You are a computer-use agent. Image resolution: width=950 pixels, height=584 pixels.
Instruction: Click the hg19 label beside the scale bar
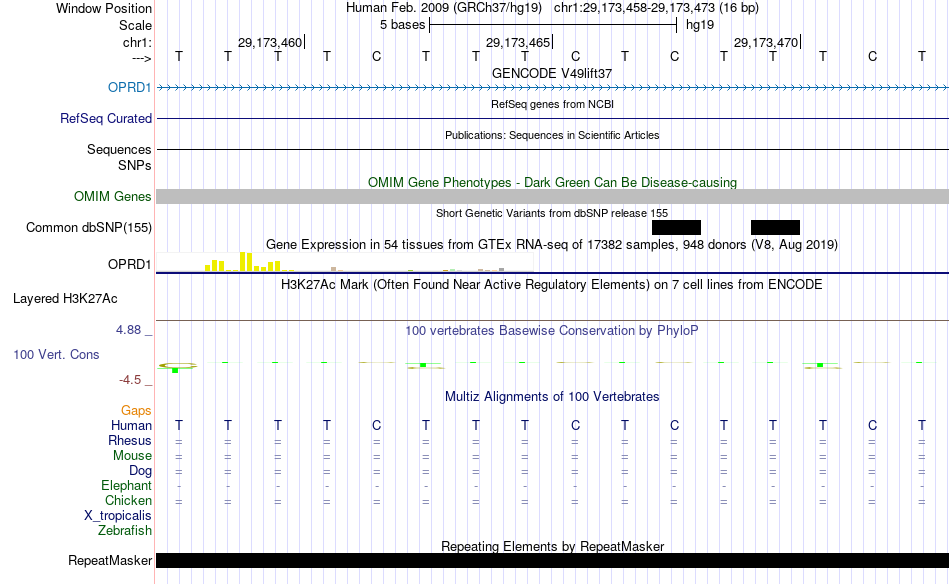point(700,25)
